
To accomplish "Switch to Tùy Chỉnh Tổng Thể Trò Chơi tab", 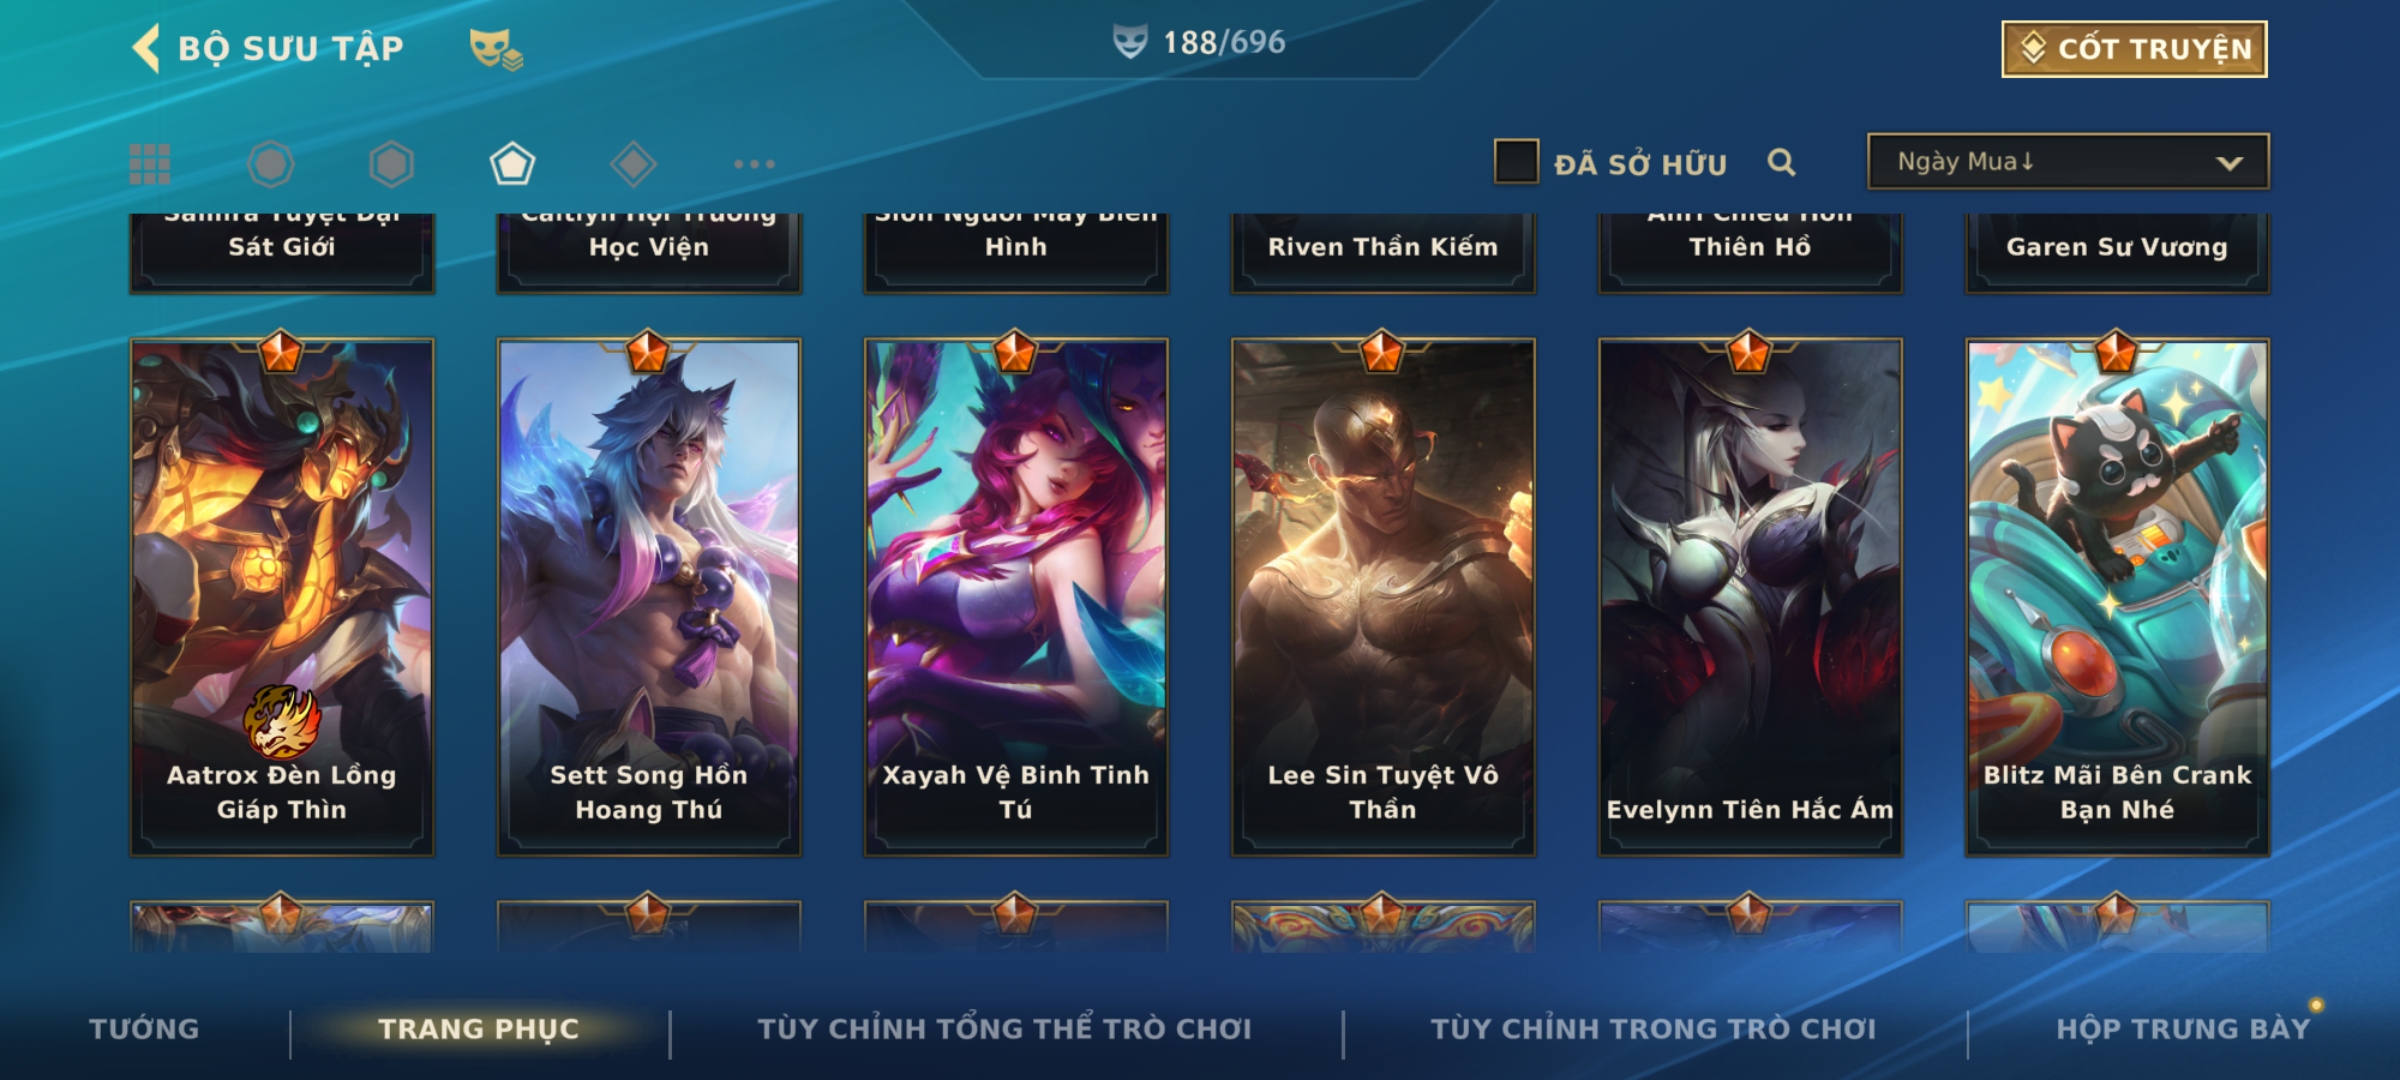I will click(x=1004, y=1029).
